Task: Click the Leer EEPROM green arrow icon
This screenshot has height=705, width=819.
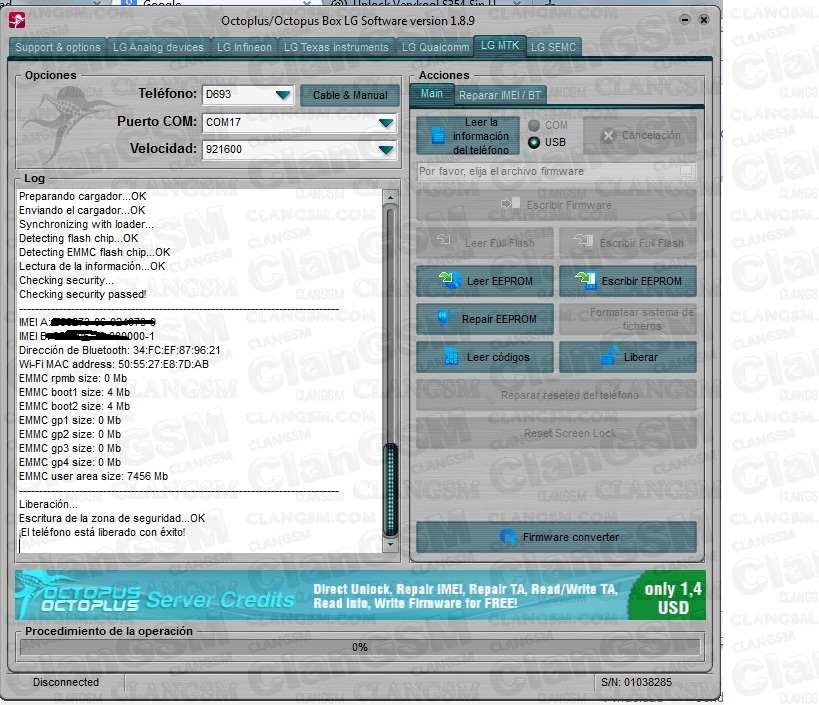Action: pyautogui.click(x=450, y=280)
